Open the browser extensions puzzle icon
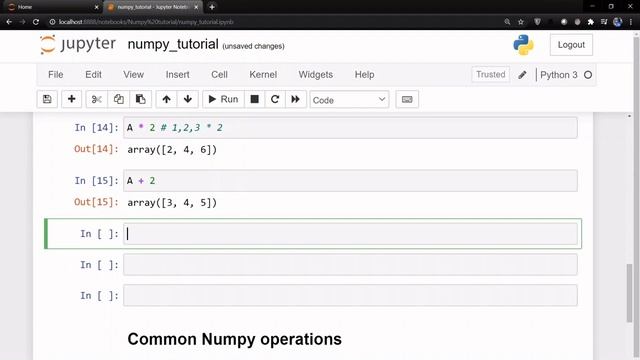This screenshot has height=360, width=640. tap(591, 22)
